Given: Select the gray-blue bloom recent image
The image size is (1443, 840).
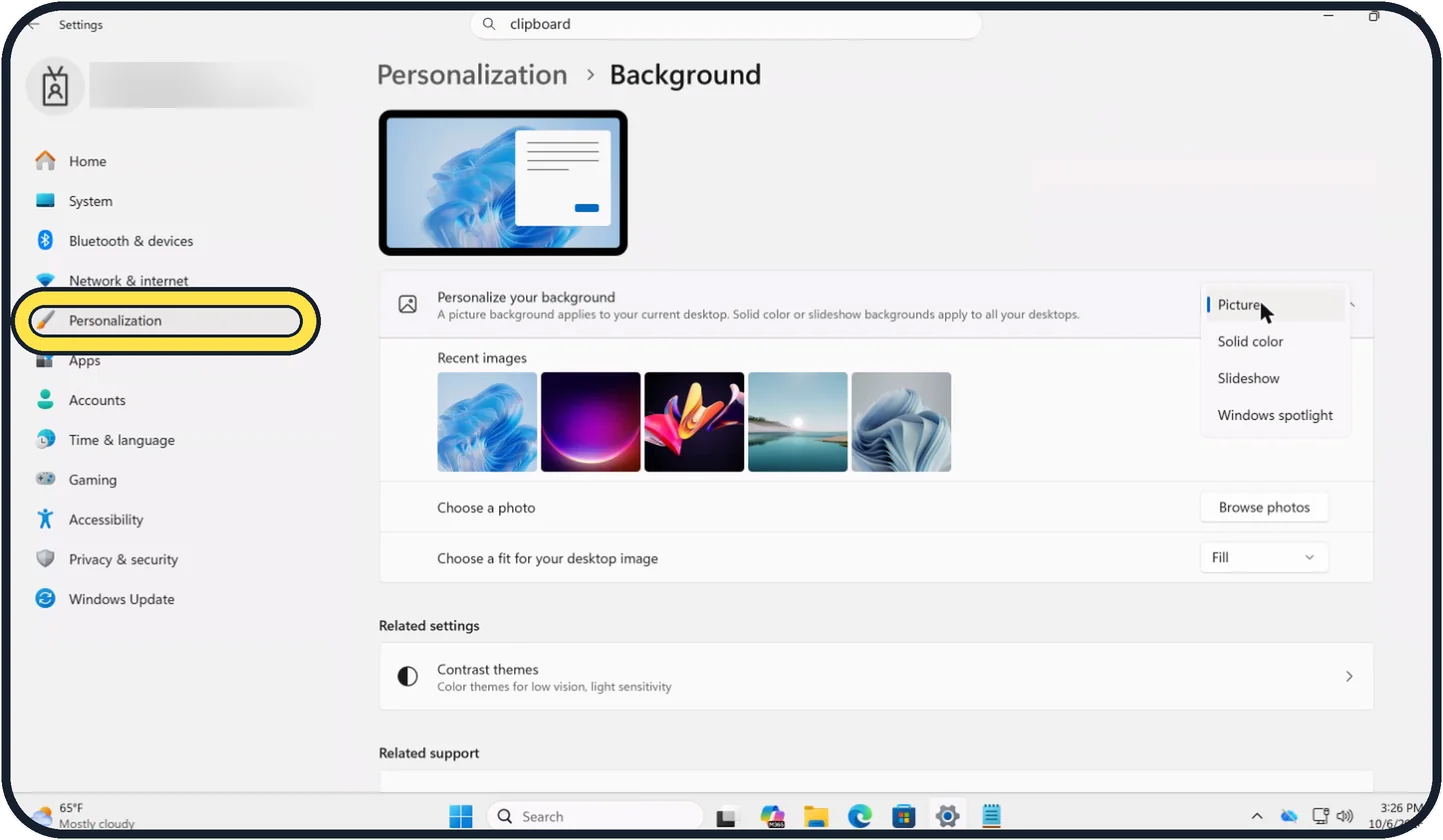Looking at the screenshot, I should [901, 422].
